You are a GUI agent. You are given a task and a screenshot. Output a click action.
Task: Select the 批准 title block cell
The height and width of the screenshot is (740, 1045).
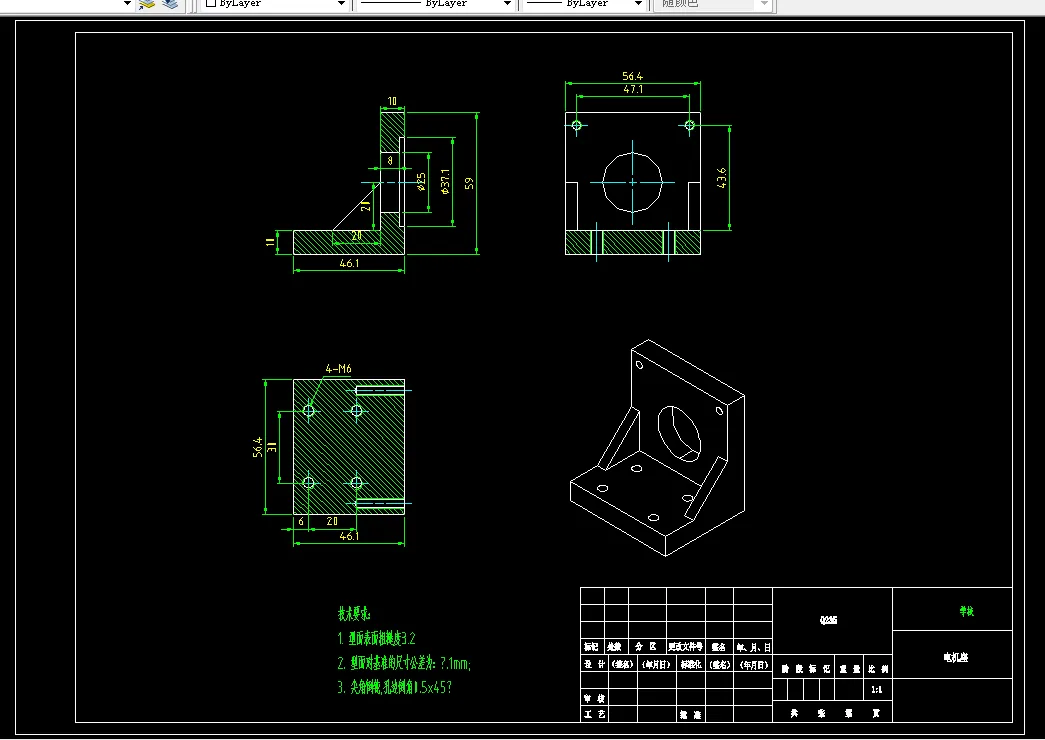tap(690, 715)
